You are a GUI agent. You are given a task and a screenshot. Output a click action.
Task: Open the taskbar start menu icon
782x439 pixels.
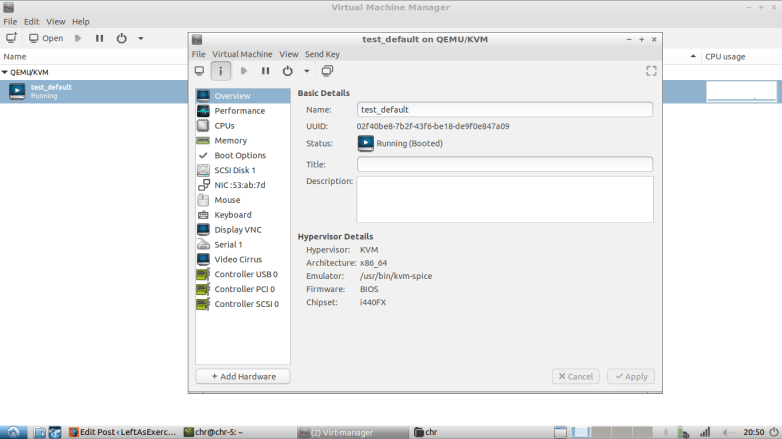click(x=13, y=432)
